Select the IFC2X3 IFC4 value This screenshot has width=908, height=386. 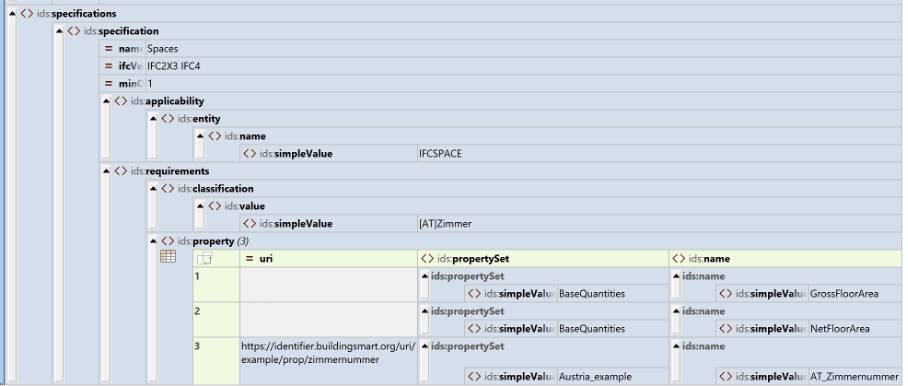pyautogui.click(x=523, y=67)
